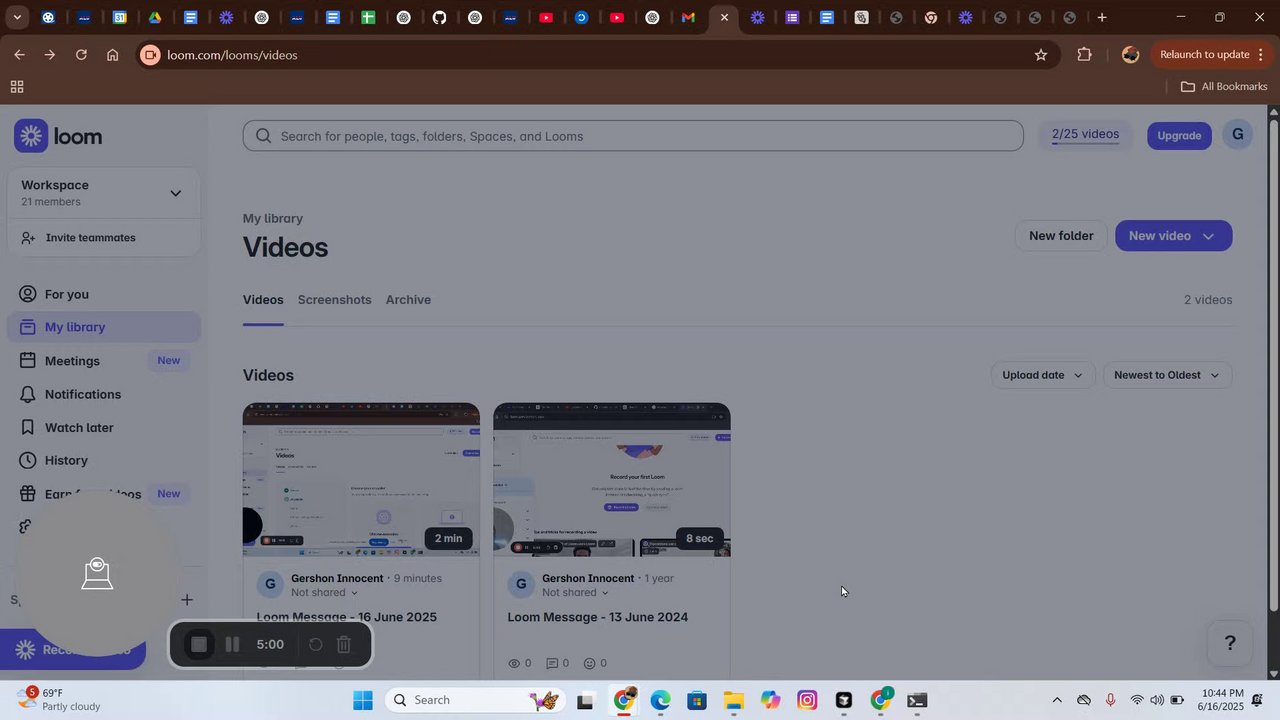Image resolution: width=1280 pixels, height=720 pixels.
Task: Open the Newest to Oldest dropdown
Action: 1167,375
